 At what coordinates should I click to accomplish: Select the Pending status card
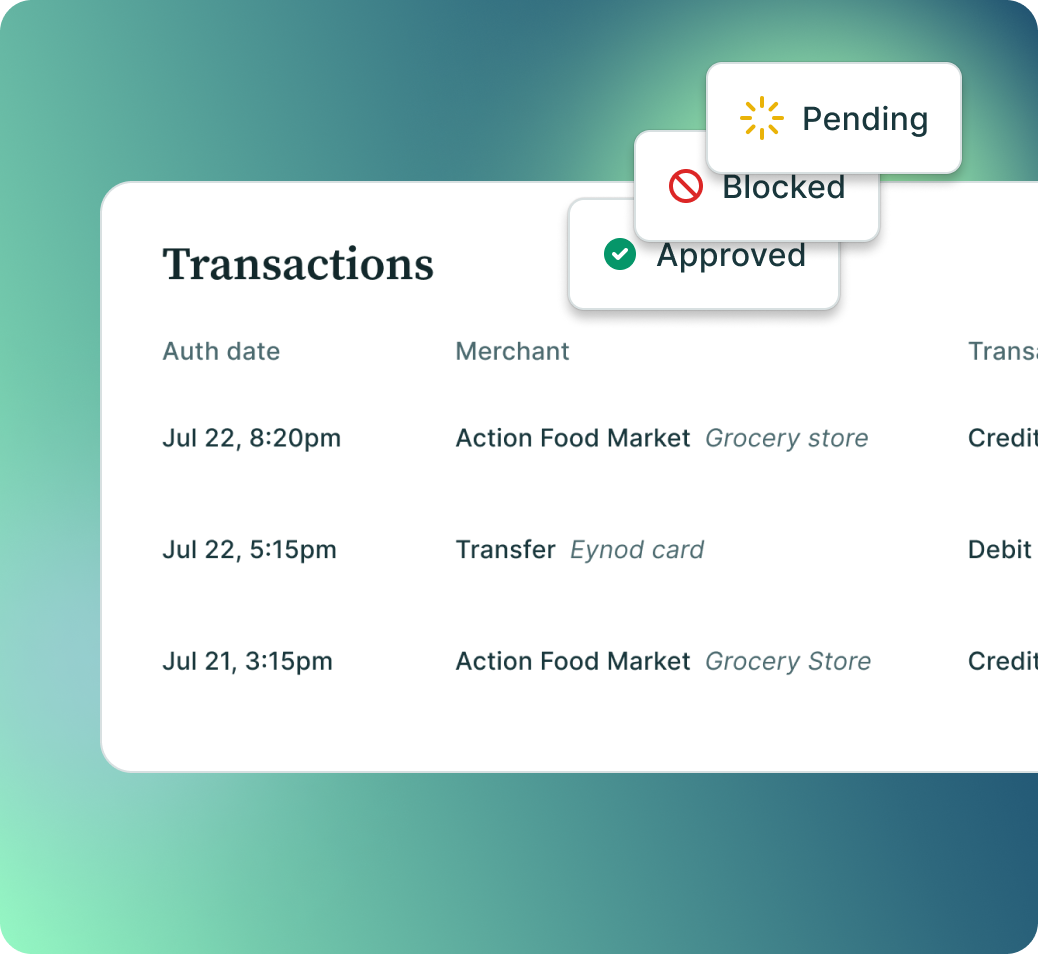833,118
